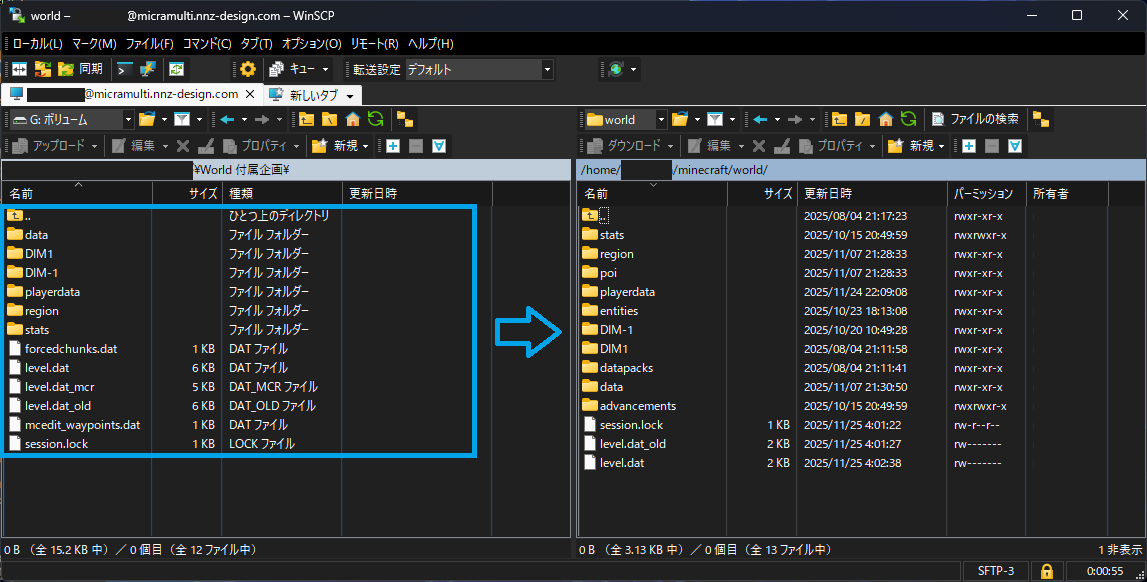Sort remote files by 更新日時 column

point(828,193)
